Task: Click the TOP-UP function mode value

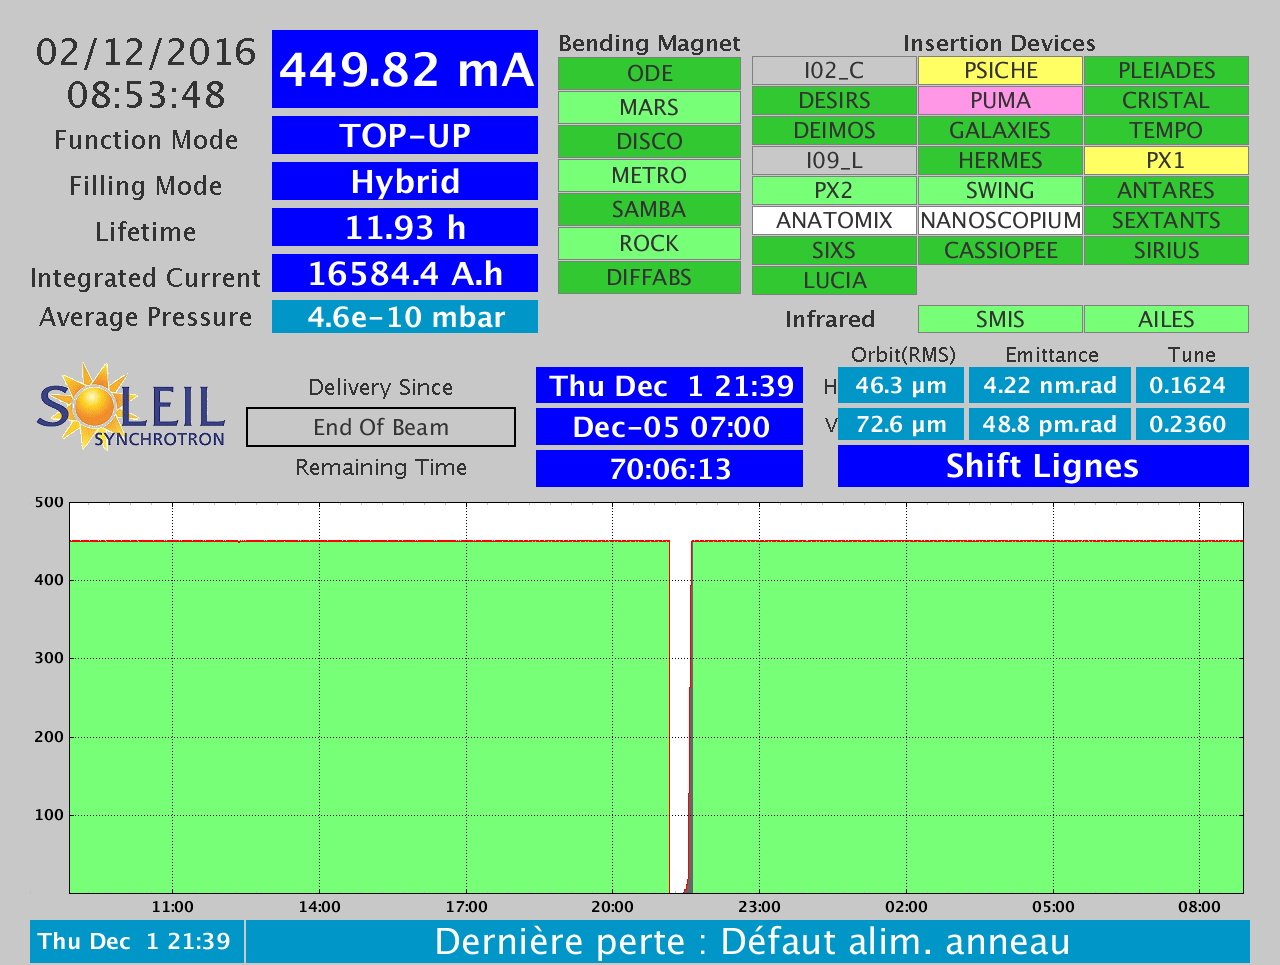Action: click(405, 135)
